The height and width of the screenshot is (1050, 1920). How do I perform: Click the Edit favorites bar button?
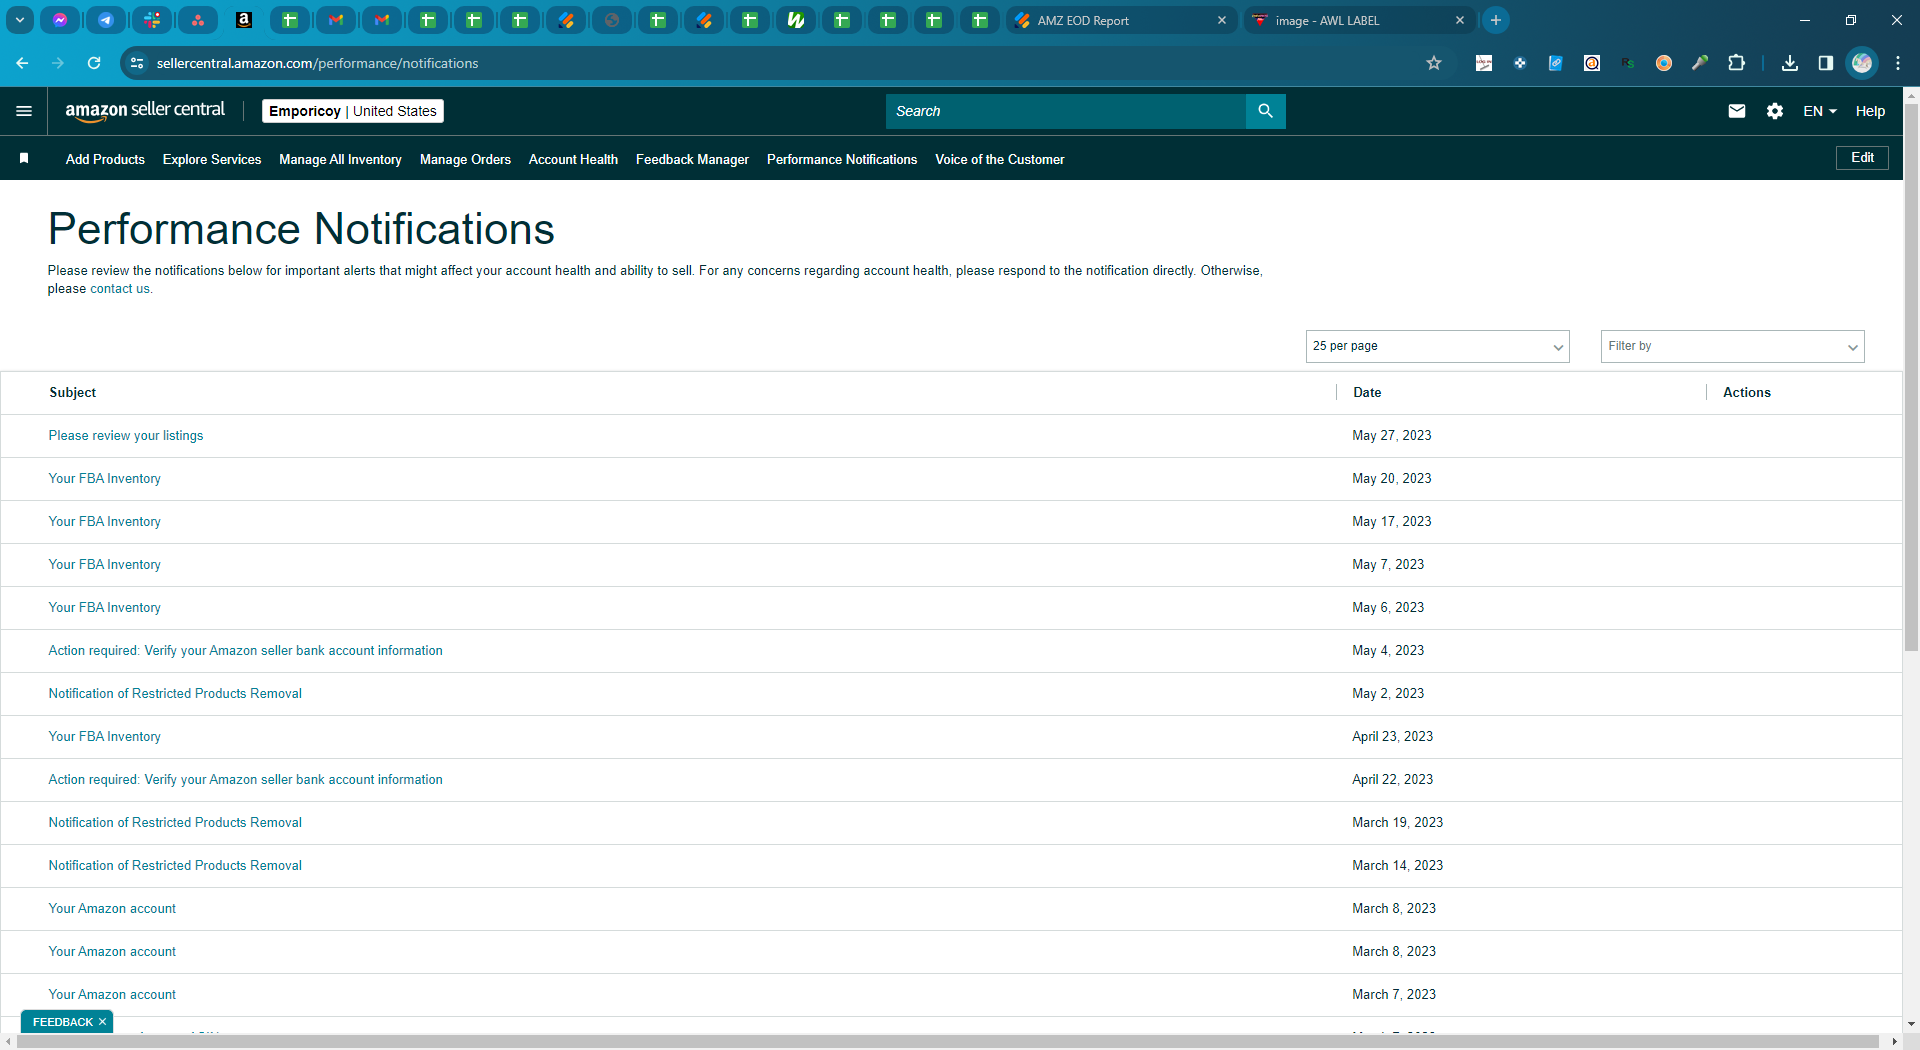tap(1862, 158)
